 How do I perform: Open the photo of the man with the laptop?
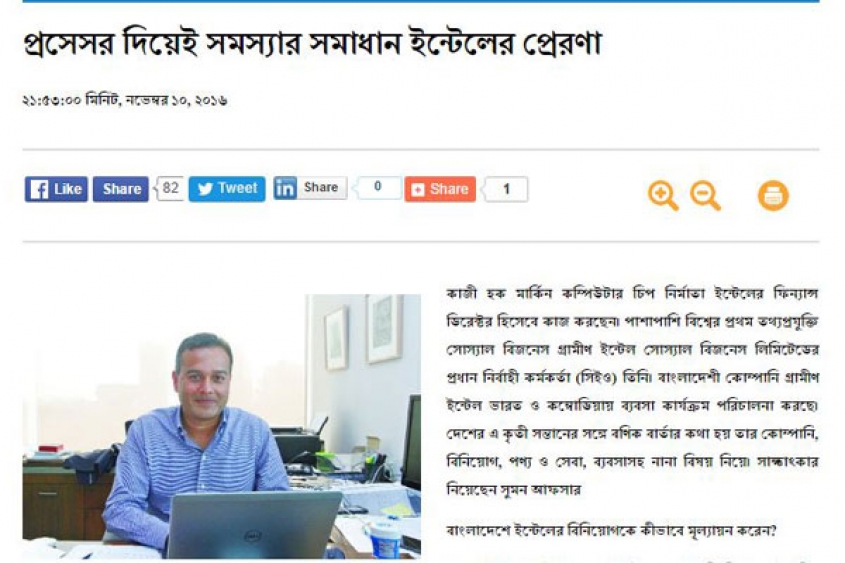click(x=221, y=426)
